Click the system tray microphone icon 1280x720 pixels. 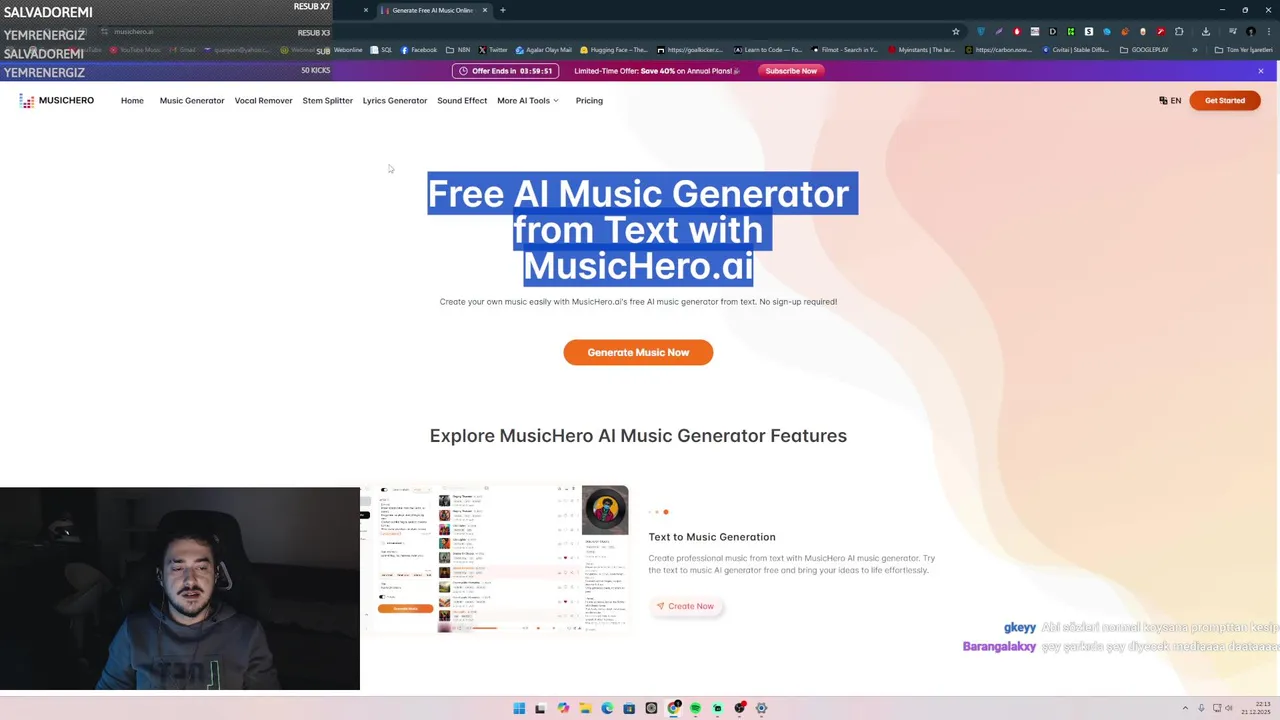click(x=1201, y=708)
